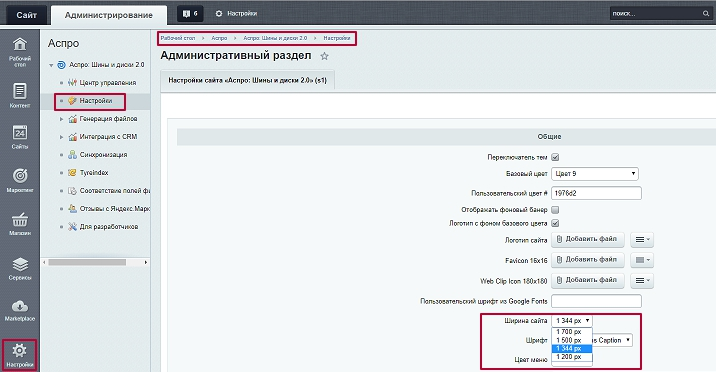Image resolution: width=716 pixels, height=372 pixels.
Task: Click the Пользовательский цвет # field
Action: 596,193
